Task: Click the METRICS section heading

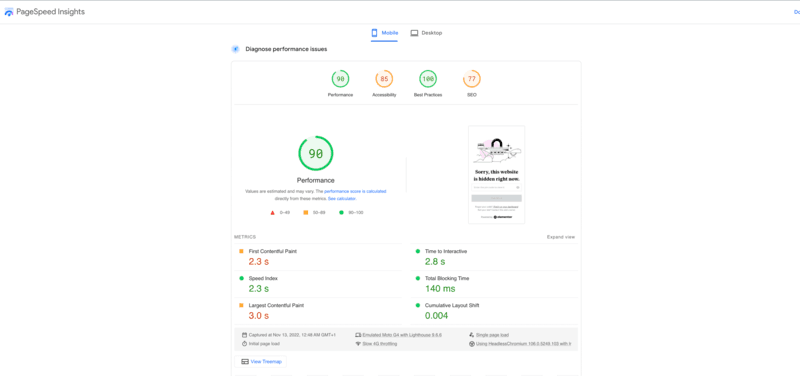Action: pyautogui.click(x=245, y=237)
